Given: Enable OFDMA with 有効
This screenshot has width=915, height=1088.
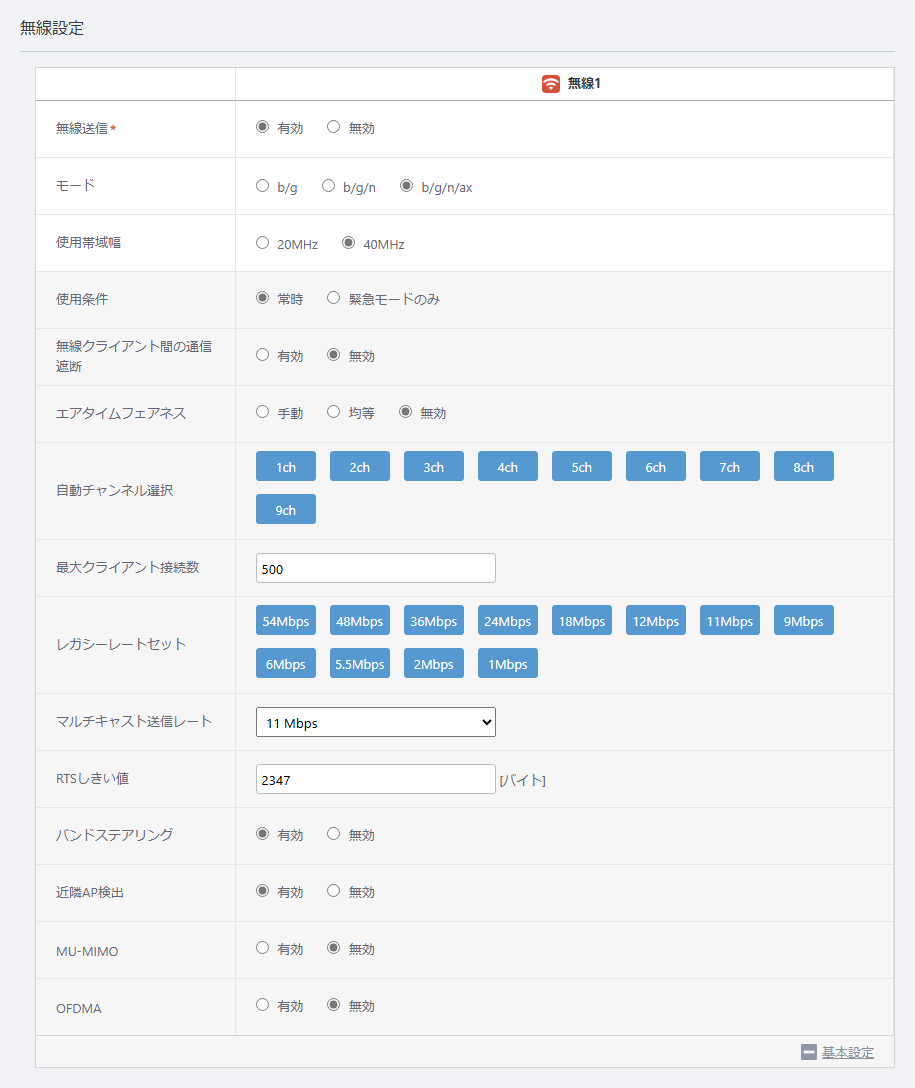Looking at the screenshot, I should click(x=262, y=1004).
